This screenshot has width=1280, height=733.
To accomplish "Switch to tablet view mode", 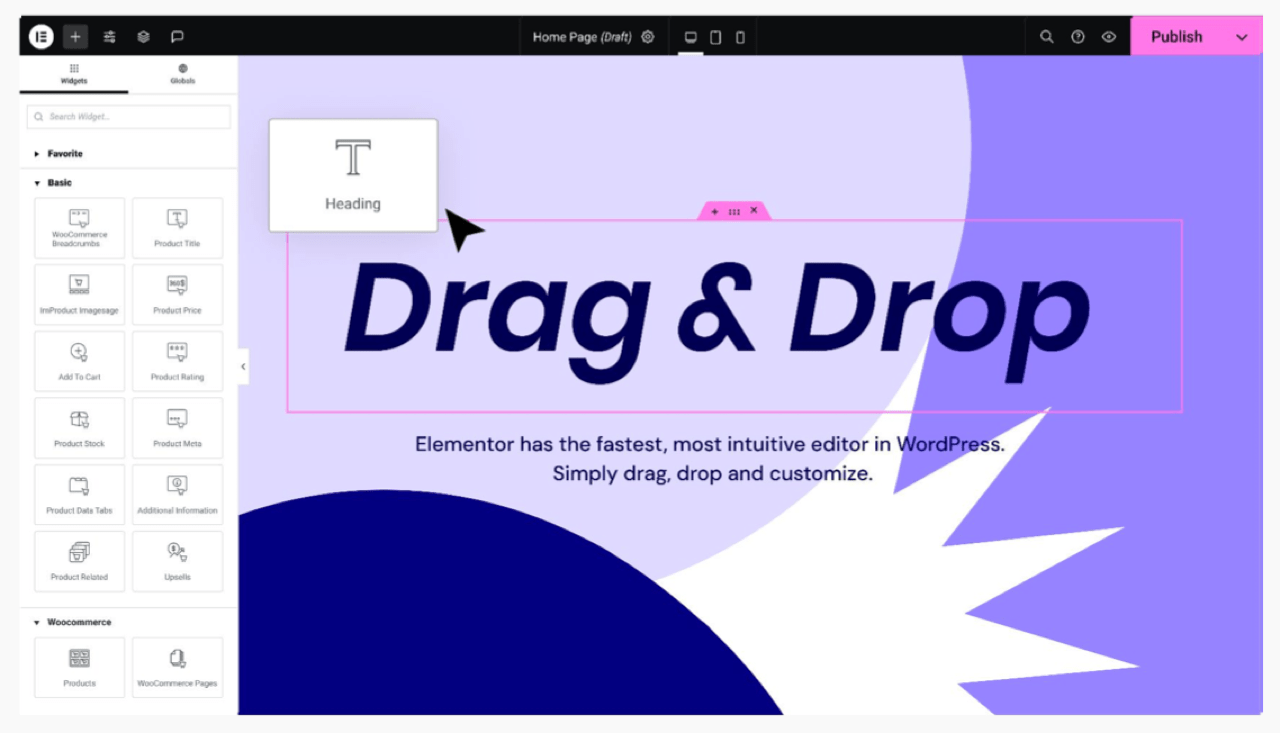I will coord(716,37).
